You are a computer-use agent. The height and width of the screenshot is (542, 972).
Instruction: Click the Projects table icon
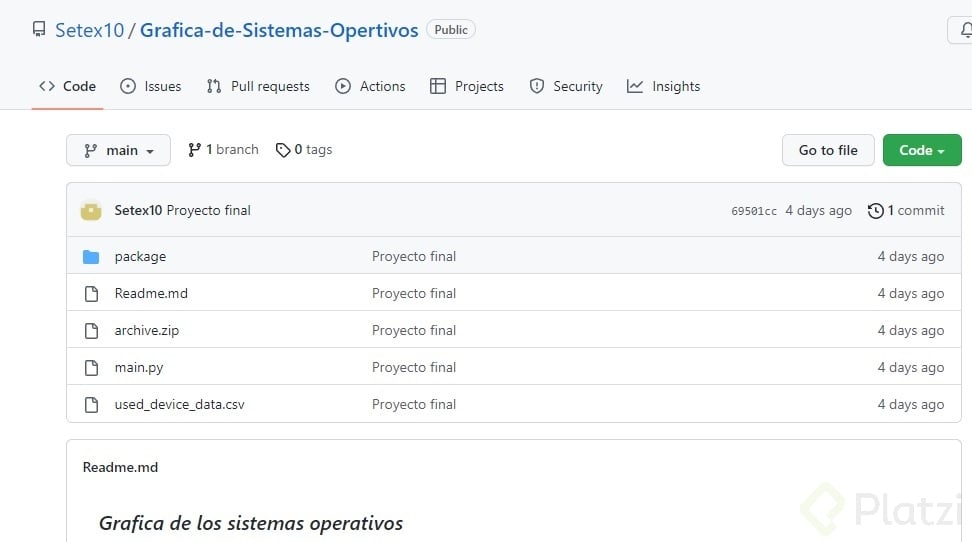click(438, 86)
